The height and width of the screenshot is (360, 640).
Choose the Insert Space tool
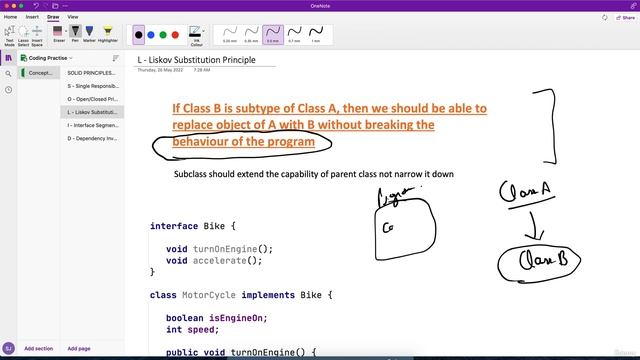(37, 35)
